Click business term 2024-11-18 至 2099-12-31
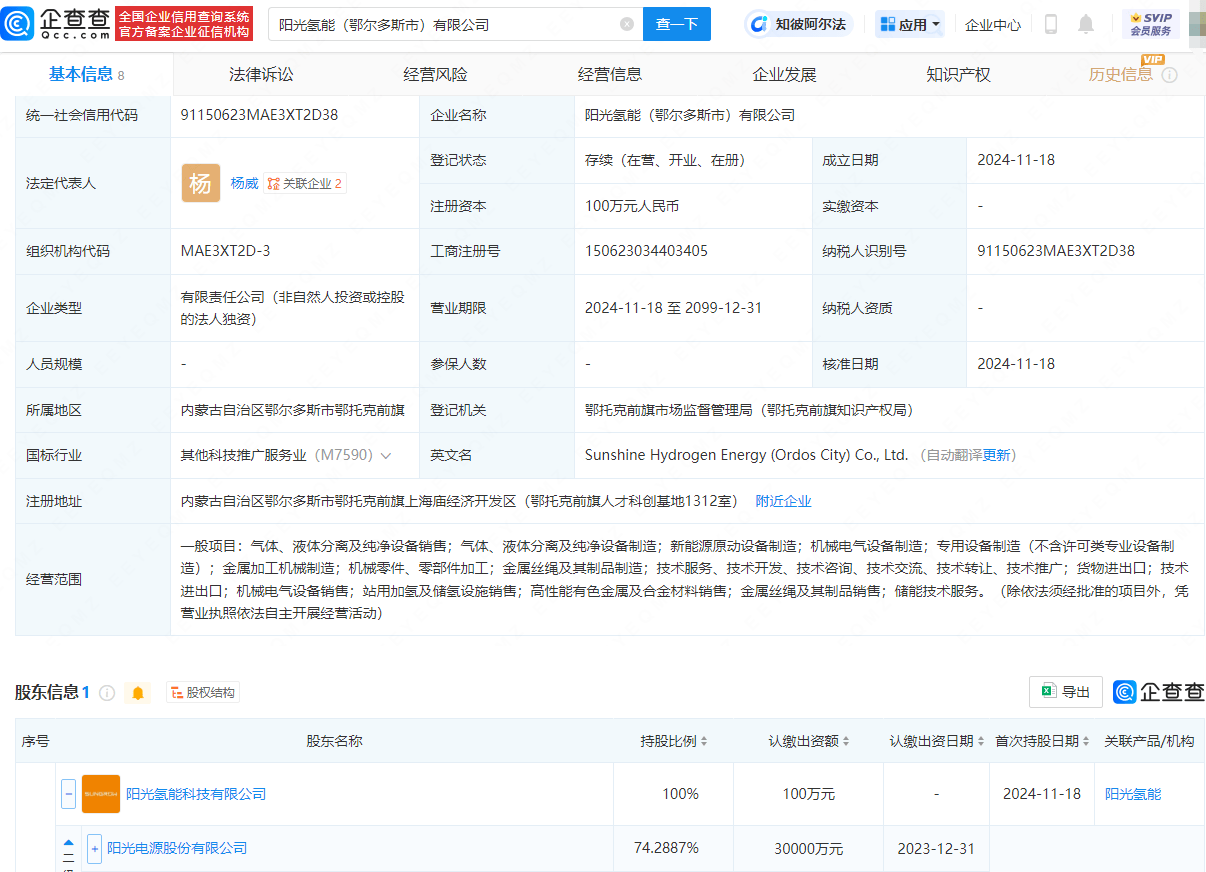1206x872 pixels. [673, 308]
